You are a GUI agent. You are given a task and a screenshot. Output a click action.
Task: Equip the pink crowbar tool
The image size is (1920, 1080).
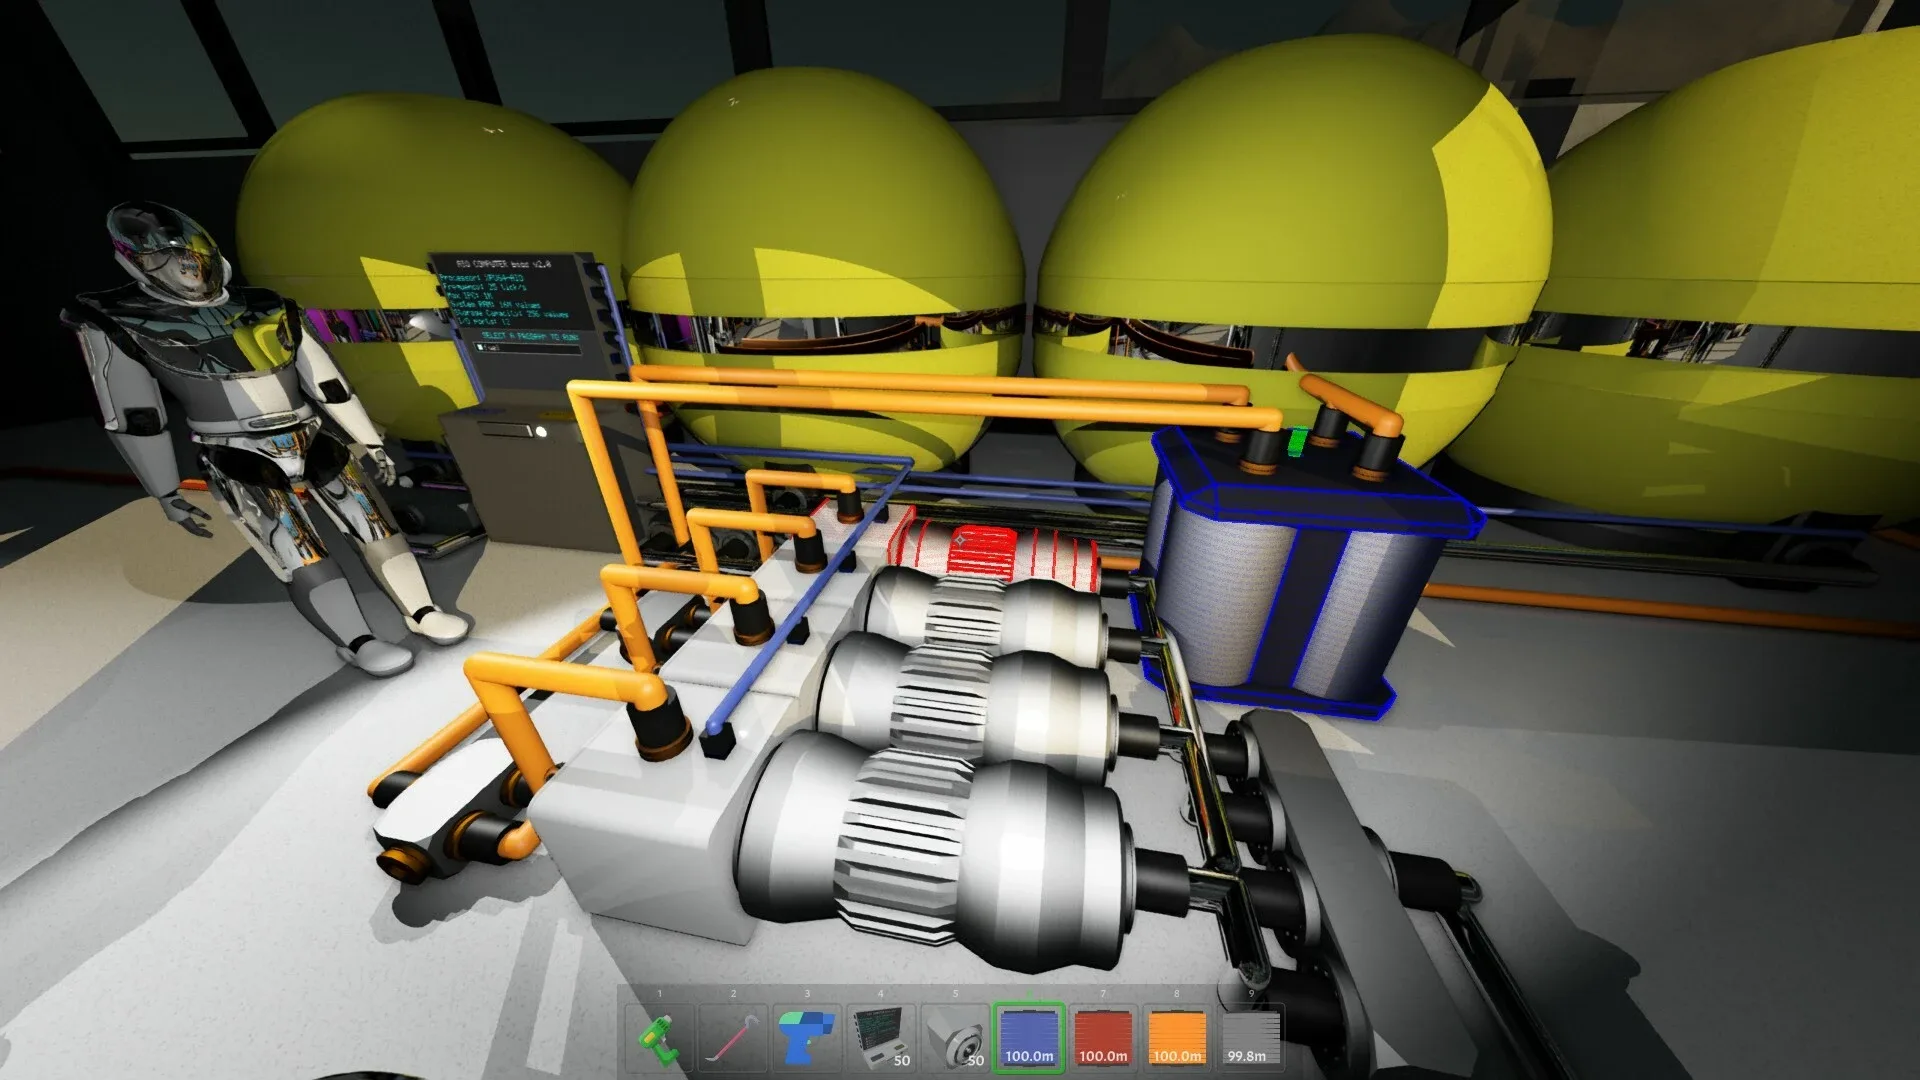pyautogui.click(x=733, y=1038)
